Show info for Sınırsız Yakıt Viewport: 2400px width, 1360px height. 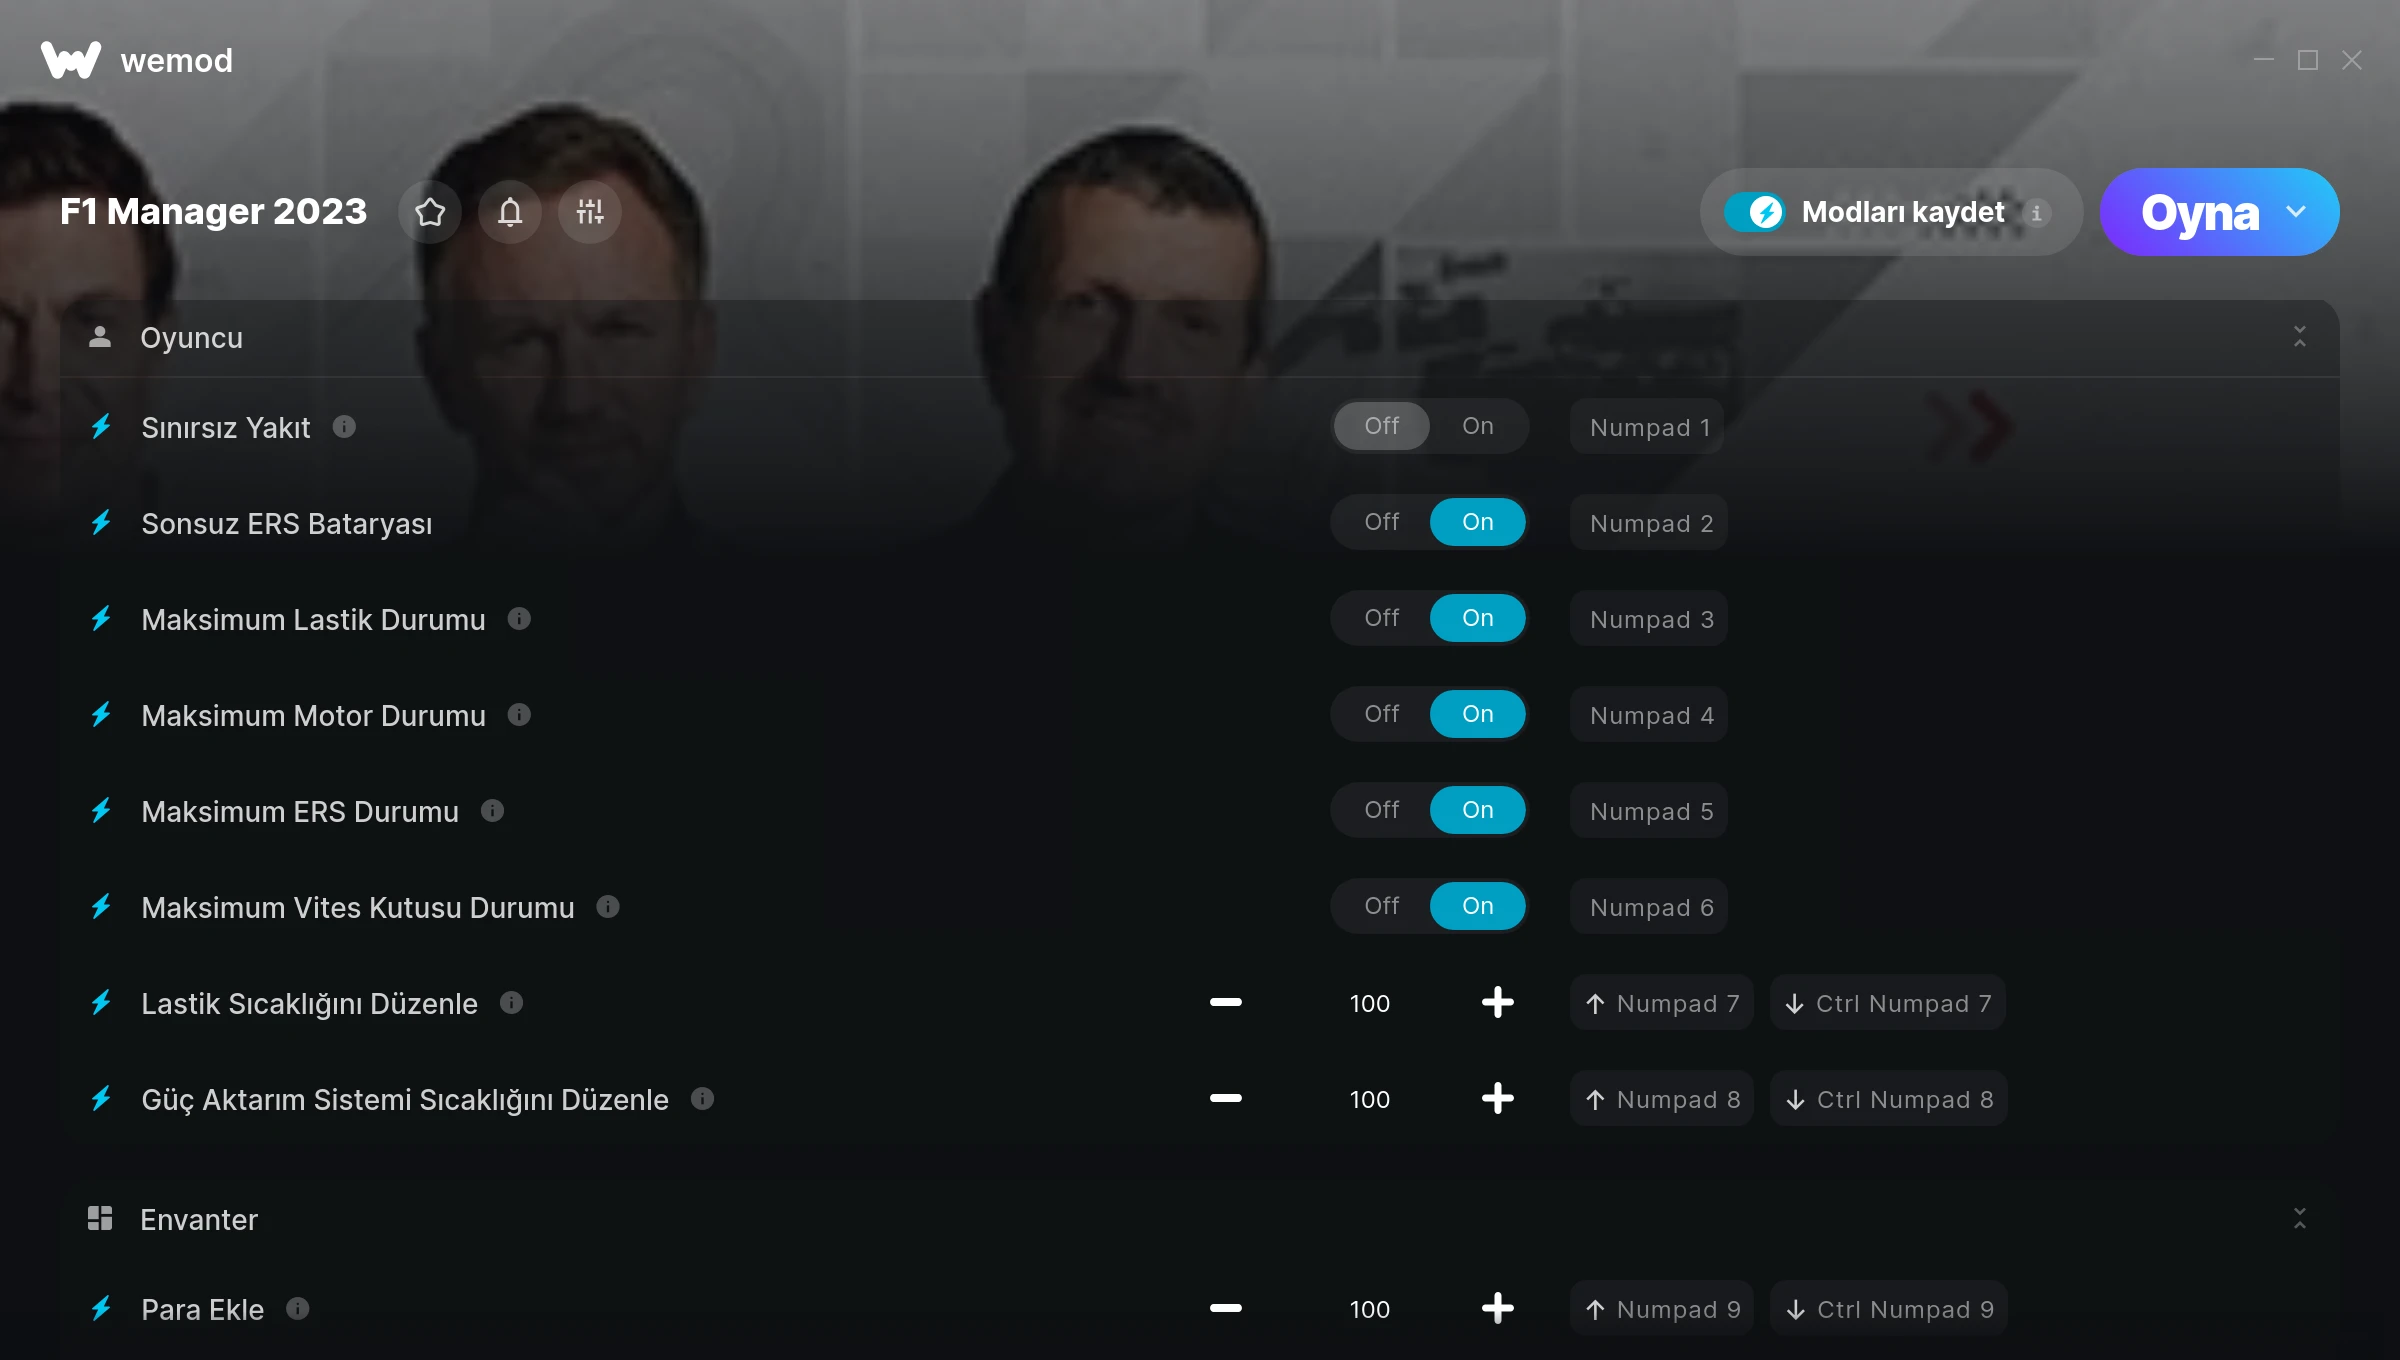point(344,427)
